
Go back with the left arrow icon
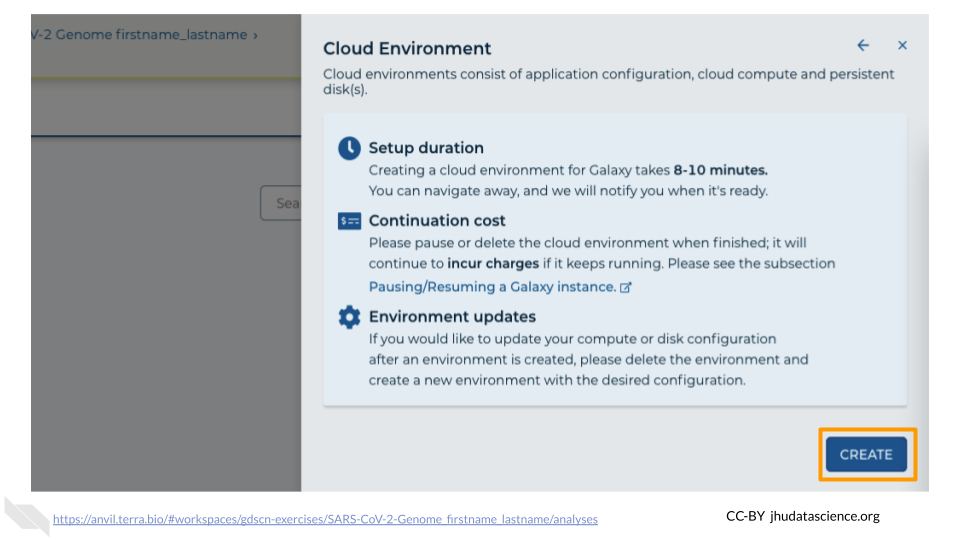[863, 45]
